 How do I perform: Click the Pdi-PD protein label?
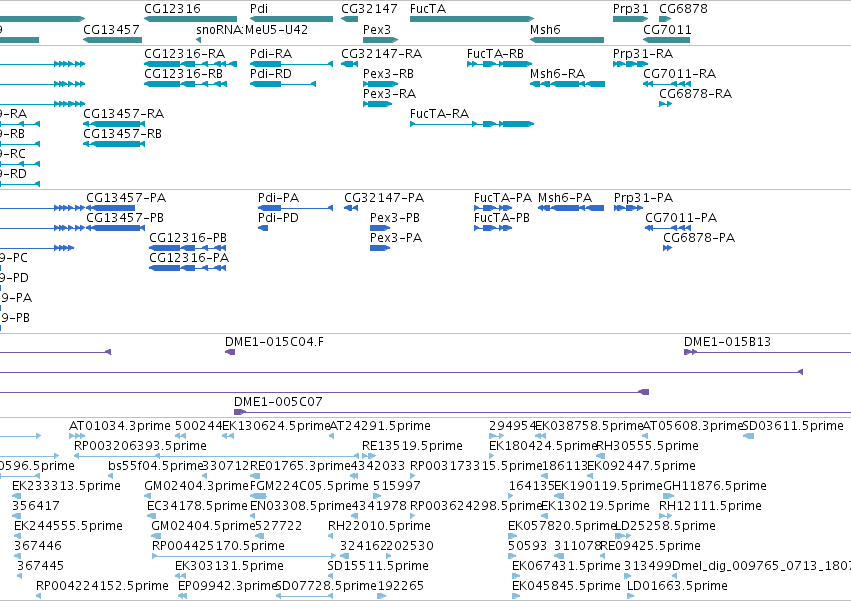point(278,218)
